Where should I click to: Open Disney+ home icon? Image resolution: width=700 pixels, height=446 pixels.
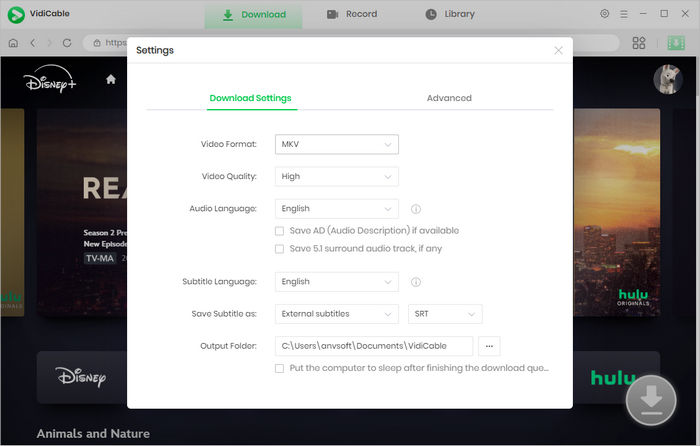[111, 79]
